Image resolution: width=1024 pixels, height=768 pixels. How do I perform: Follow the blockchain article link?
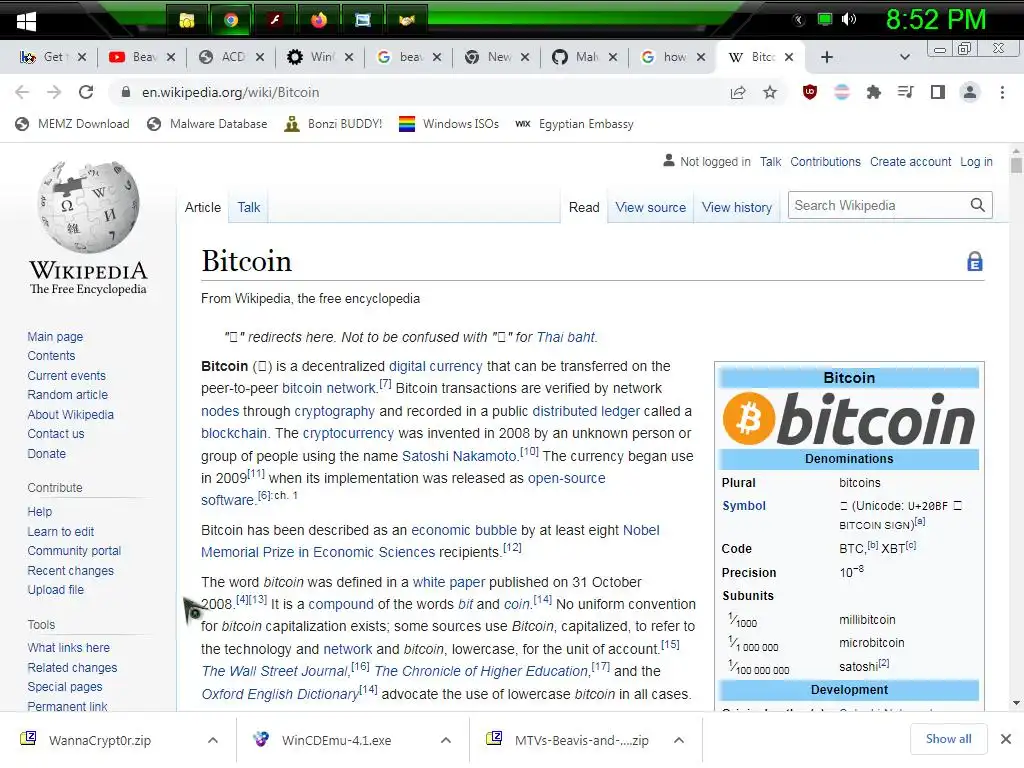[x=234, y=433]
